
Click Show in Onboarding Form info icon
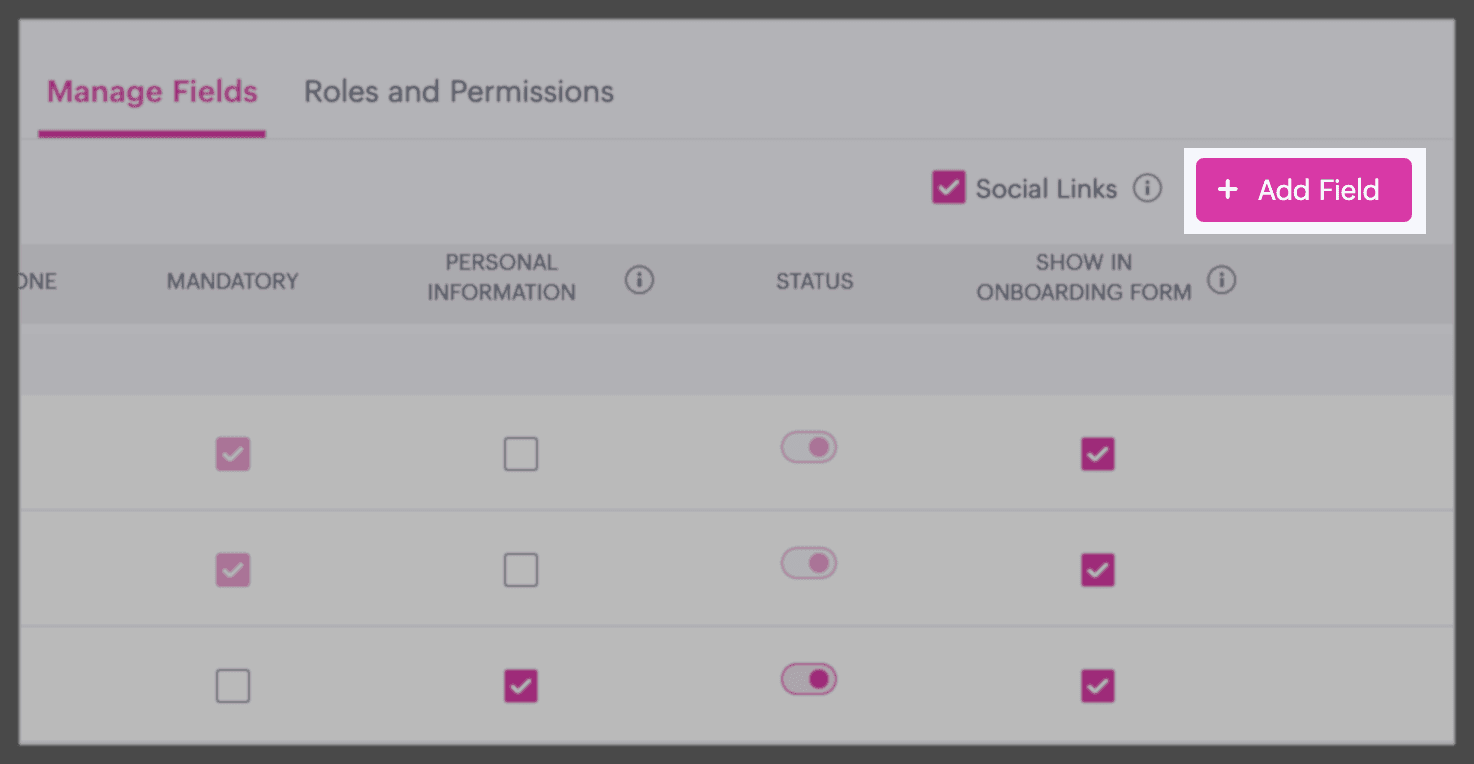coord(1221,281)
